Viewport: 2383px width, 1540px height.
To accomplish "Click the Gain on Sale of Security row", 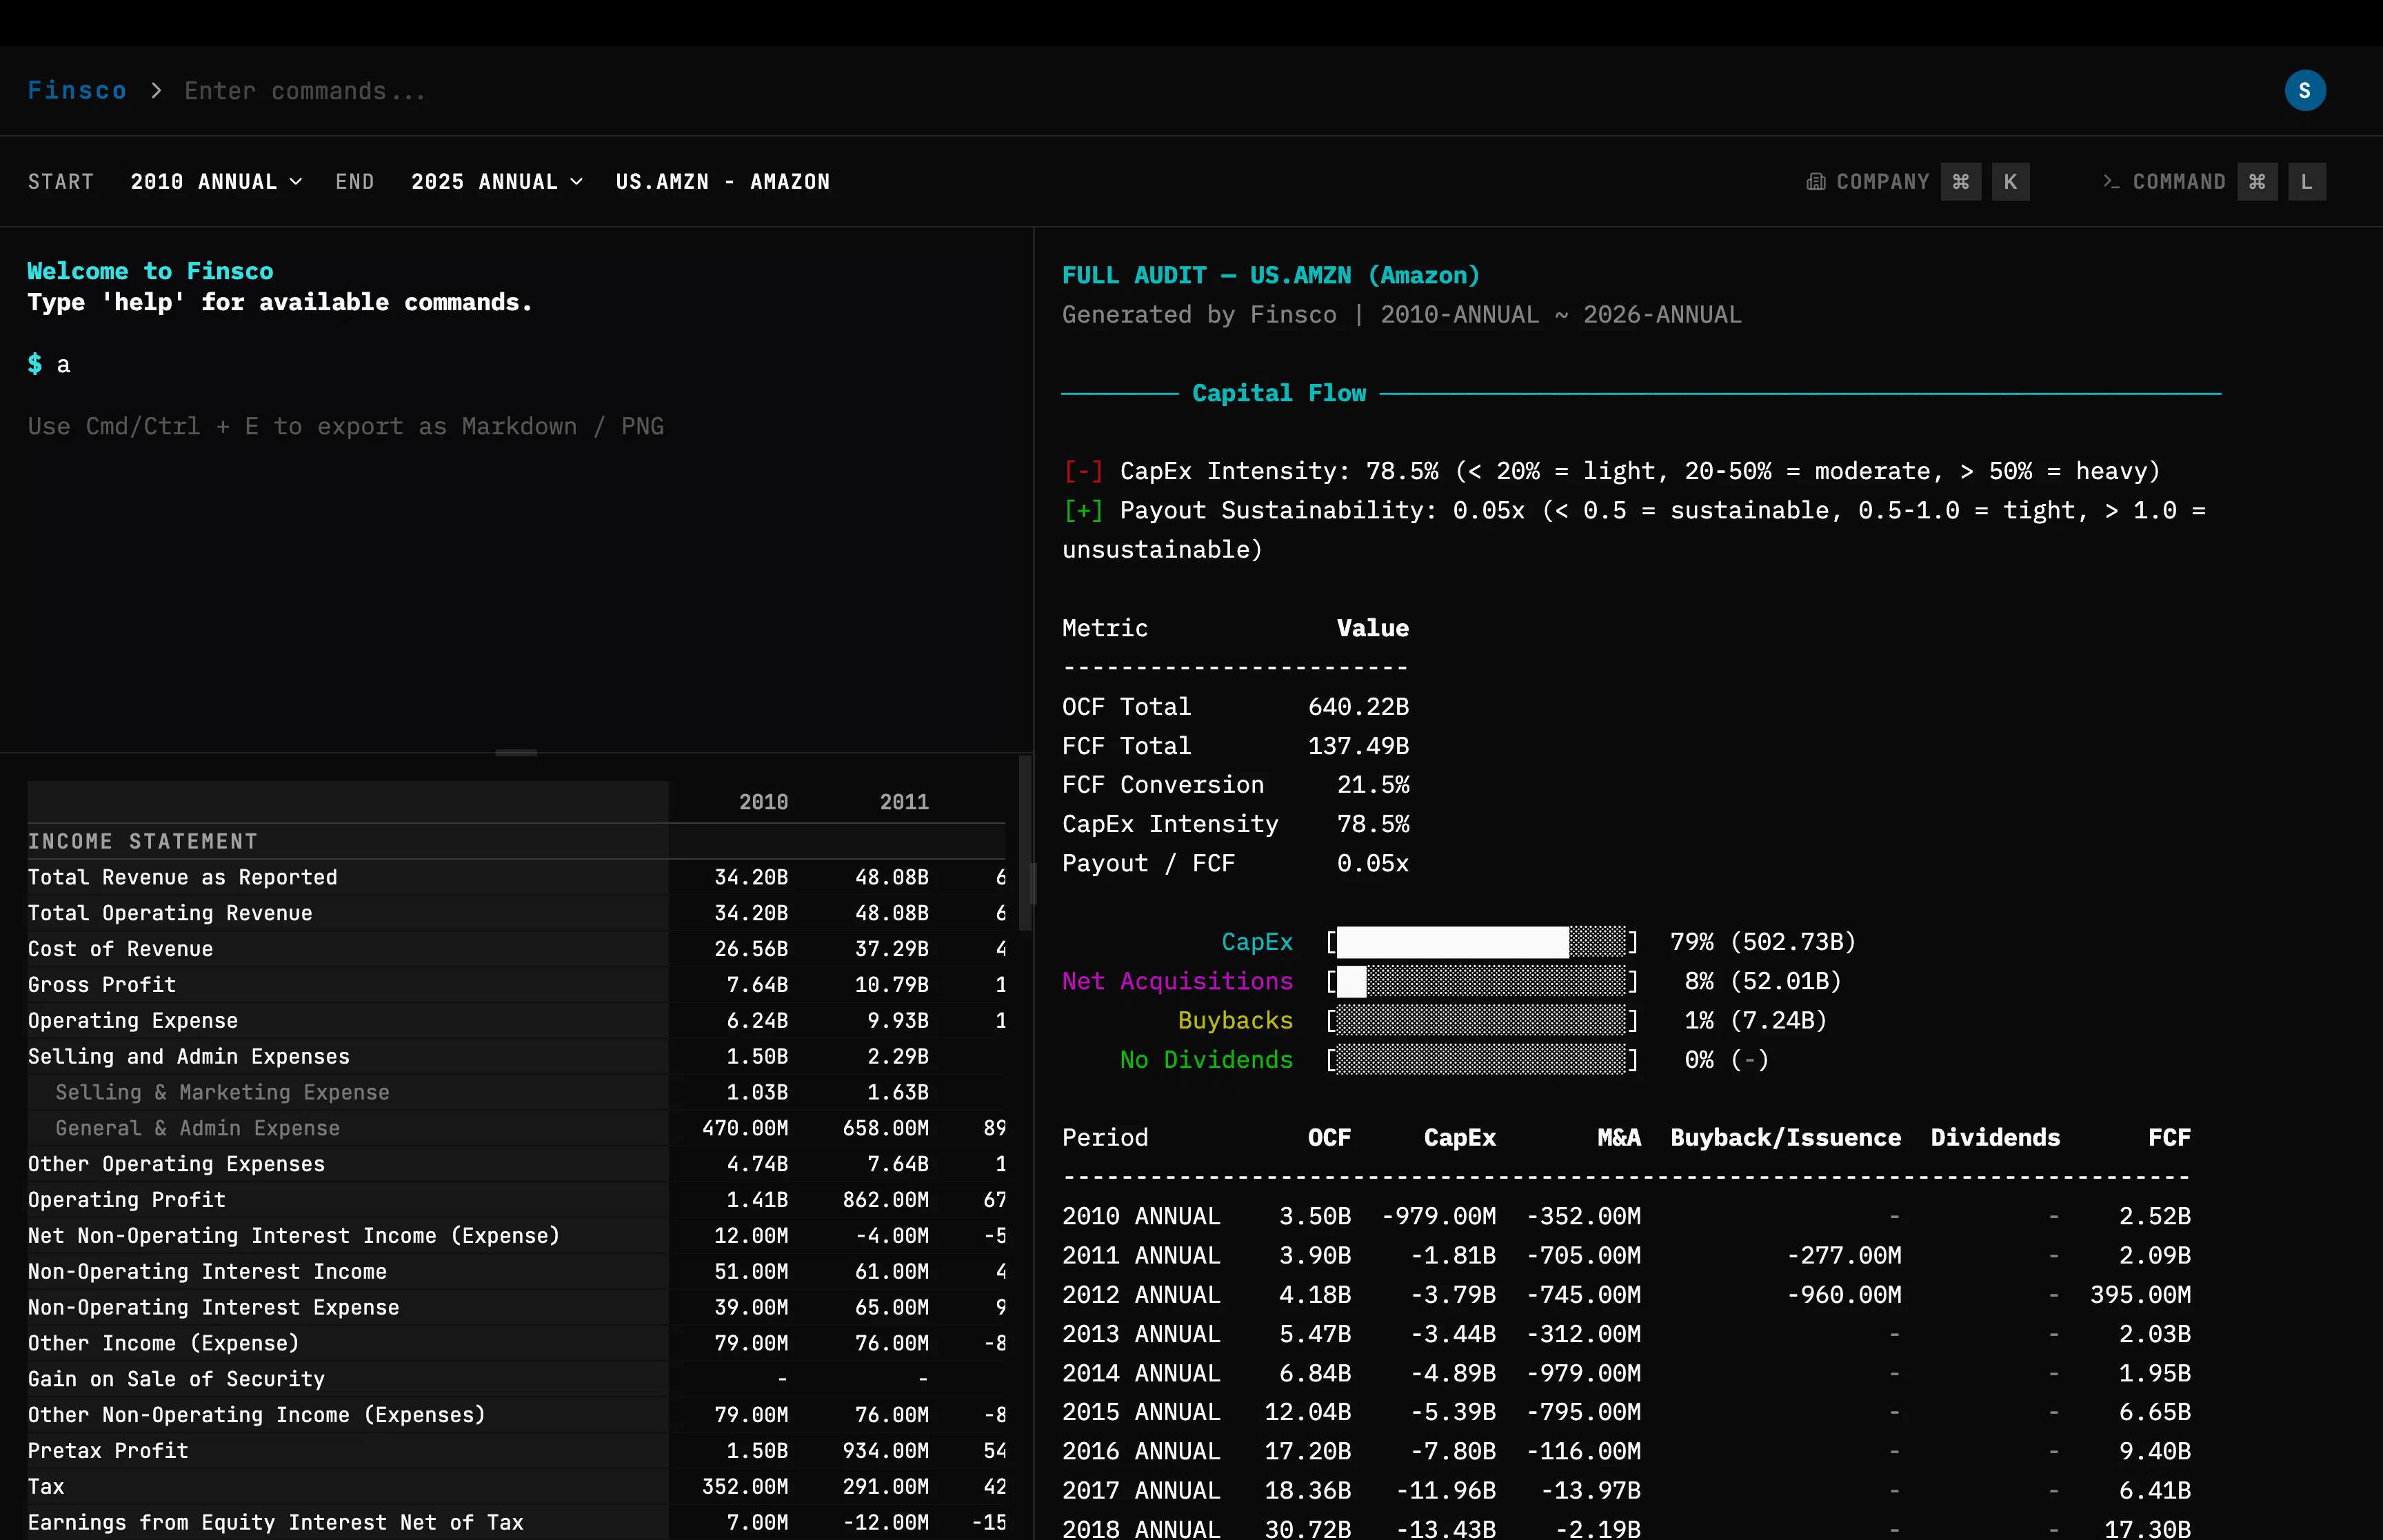I will 516,1379.
